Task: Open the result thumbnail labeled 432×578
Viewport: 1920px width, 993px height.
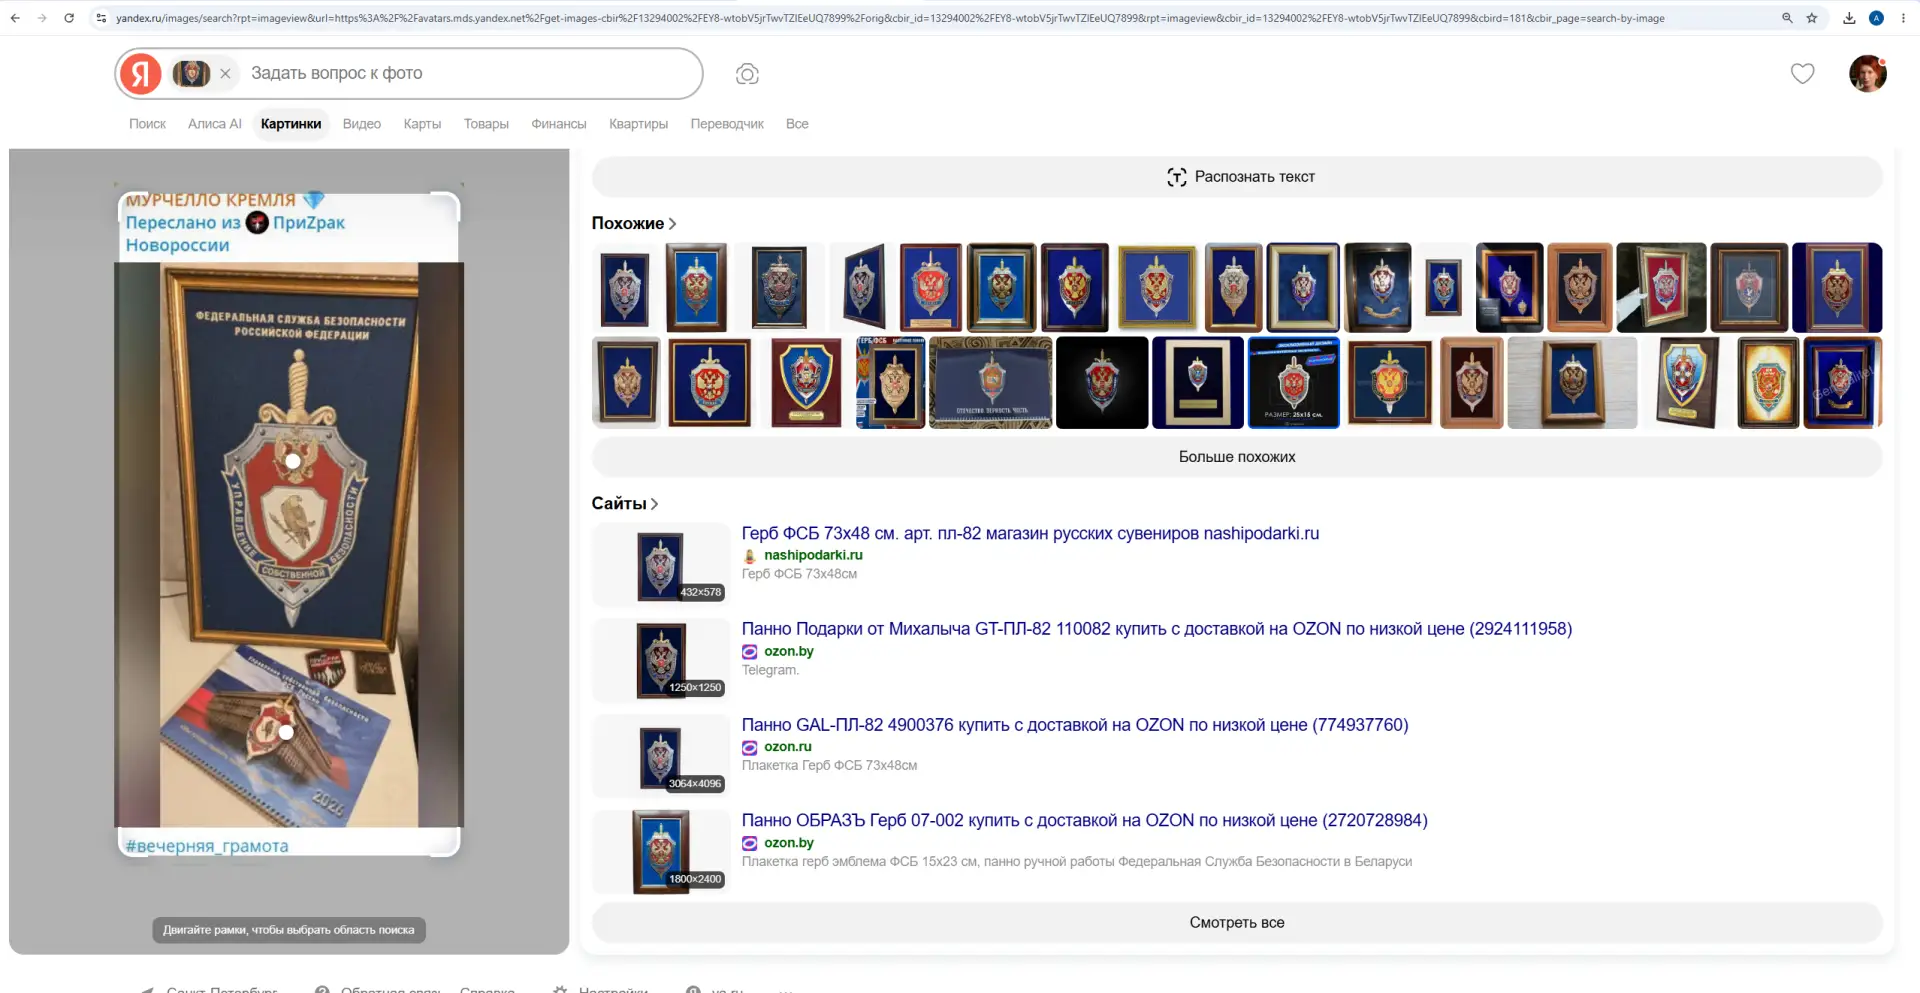Action: (x=661, y=565)
